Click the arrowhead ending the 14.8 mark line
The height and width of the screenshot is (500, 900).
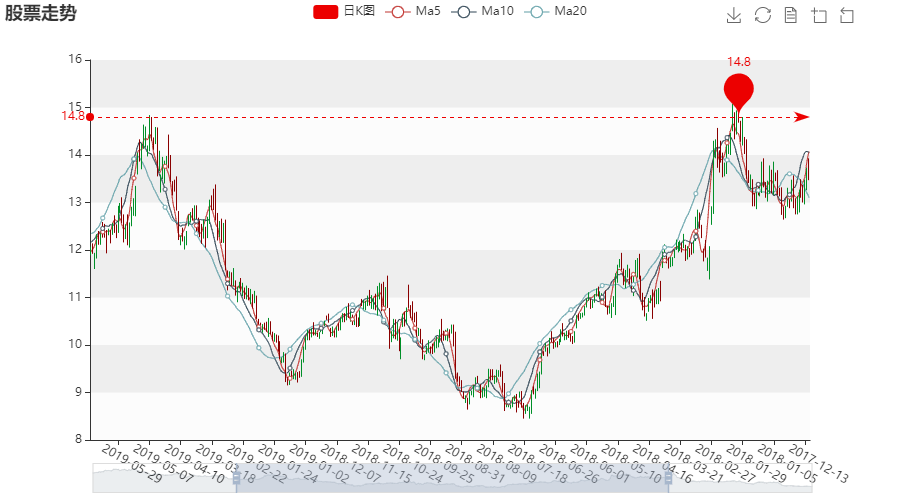(x=802, y=117)
